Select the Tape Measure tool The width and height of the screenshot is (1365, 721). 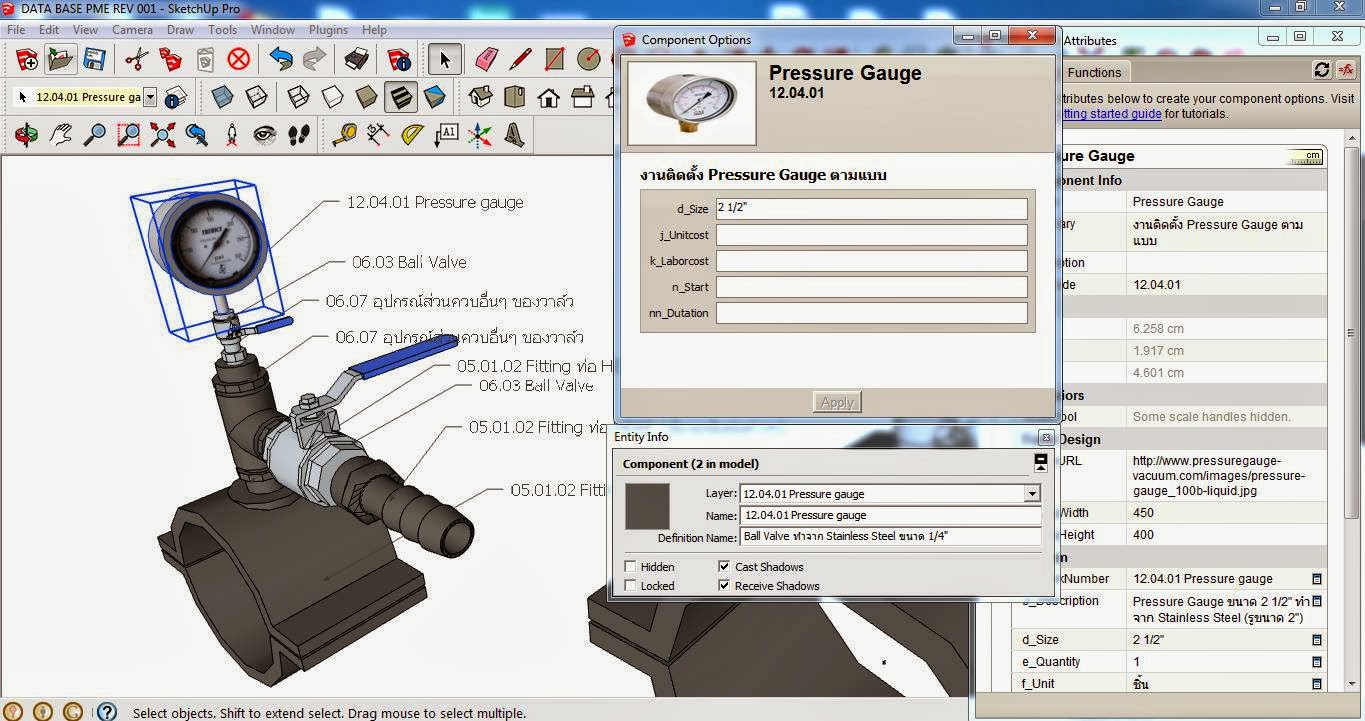(344, 134)
